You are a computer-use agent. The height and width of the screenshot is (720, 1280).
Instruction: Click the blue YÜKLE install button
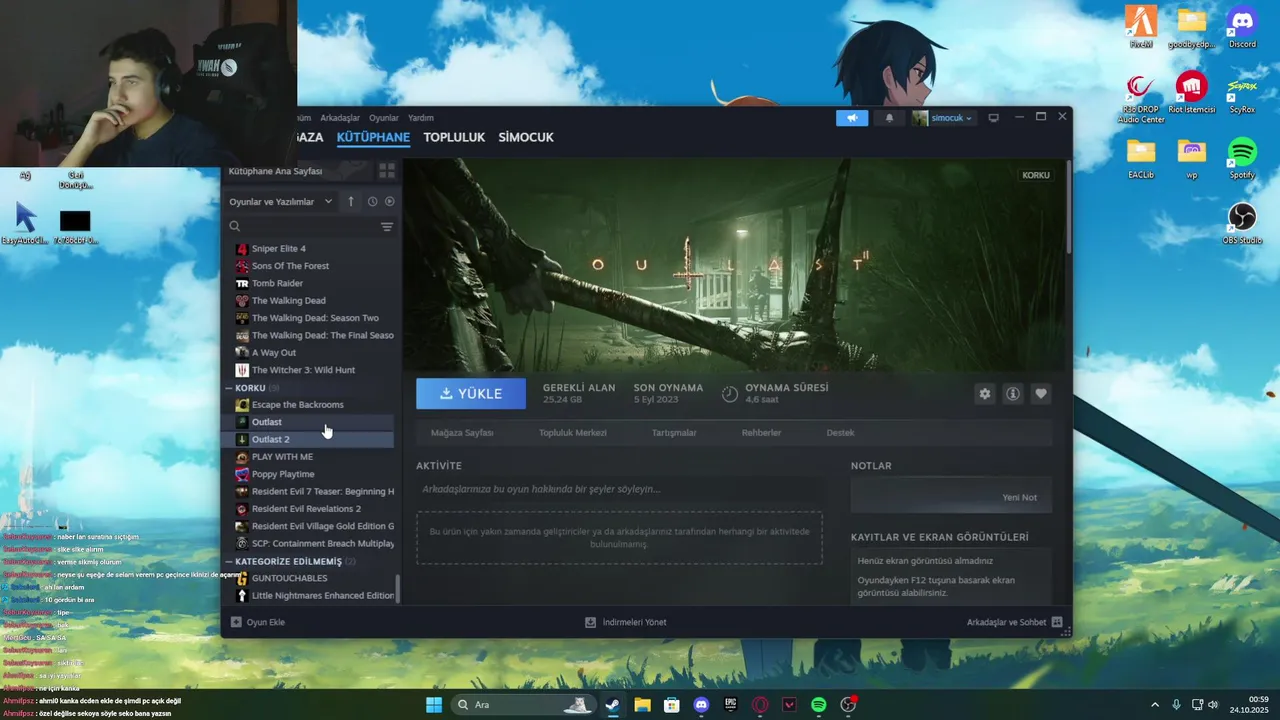471,394
